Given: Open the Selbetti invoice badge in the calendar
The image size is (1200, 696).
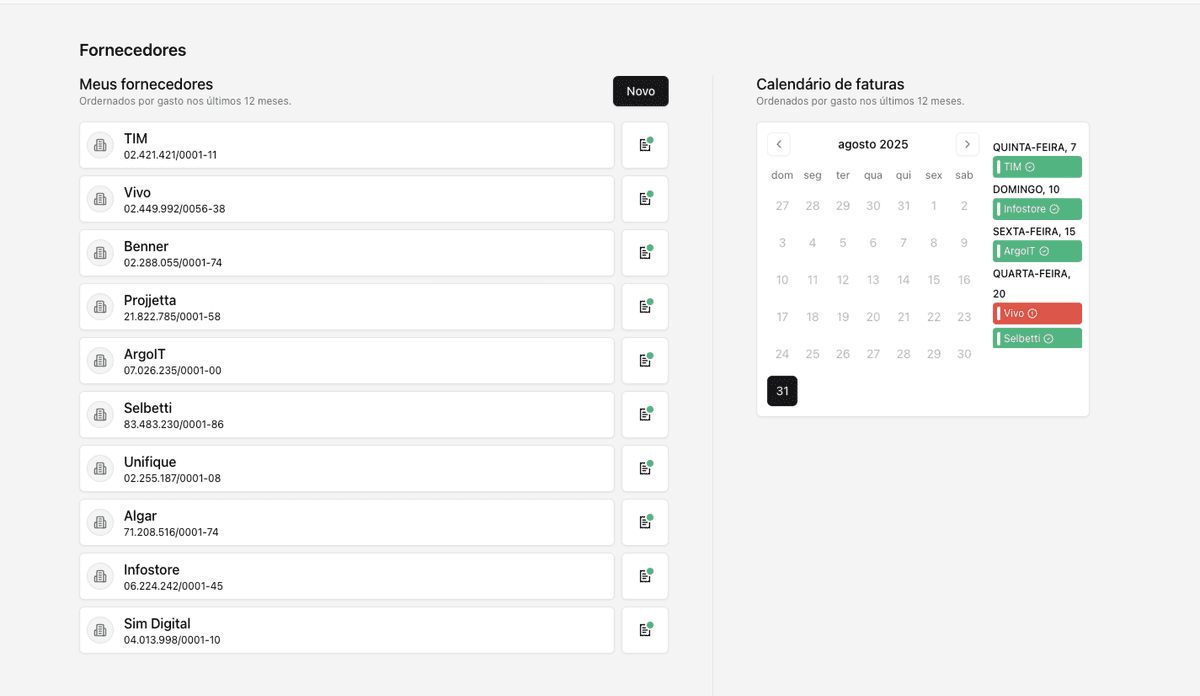Looking at the screenshot, I should pyautogui.click(x=1037, y=337).
